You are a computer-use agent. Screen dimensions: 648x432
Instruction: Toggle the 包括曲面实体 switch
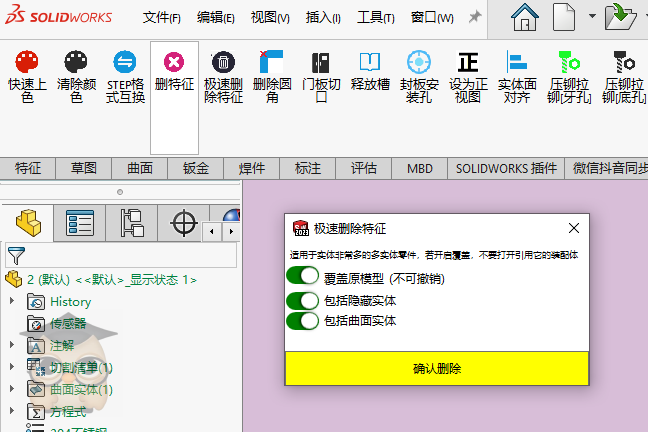click(303, 321)
